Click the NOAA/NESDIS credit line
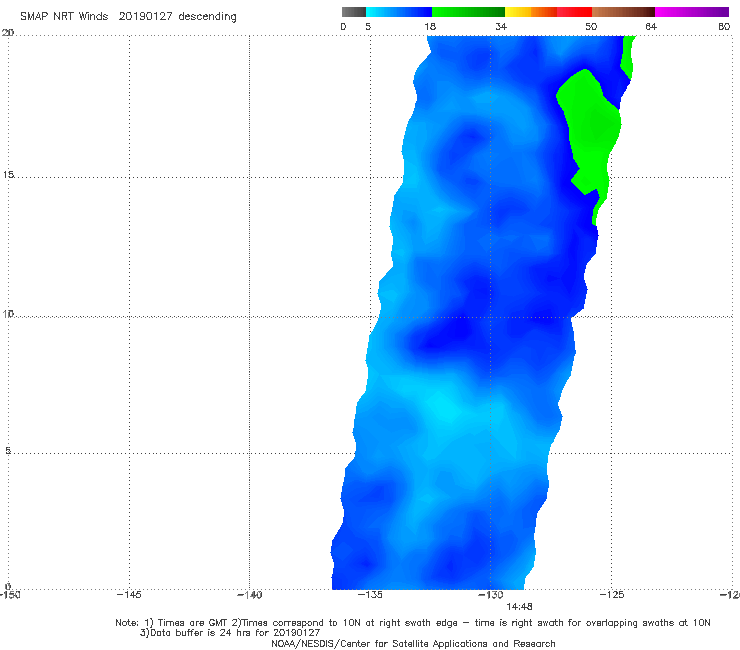Viewport: 740px width, 650px height. coord(413,644)
